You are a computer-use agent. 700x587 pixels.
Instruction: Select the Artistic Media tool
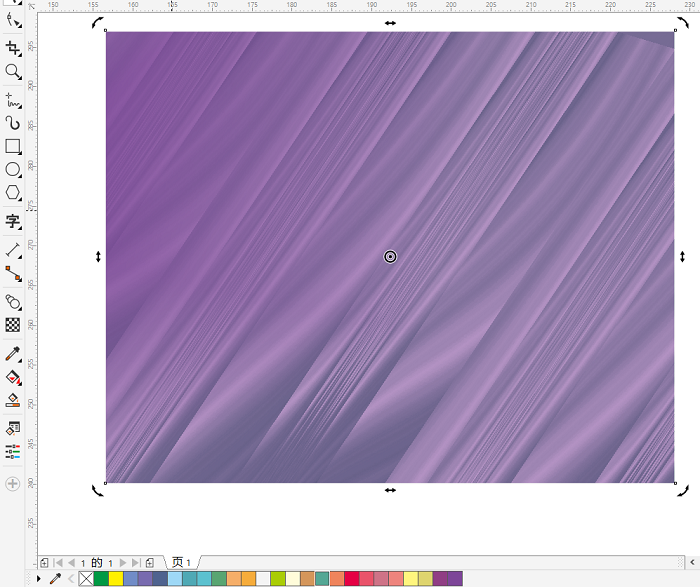pyautogui.click(x=12, y=123)
